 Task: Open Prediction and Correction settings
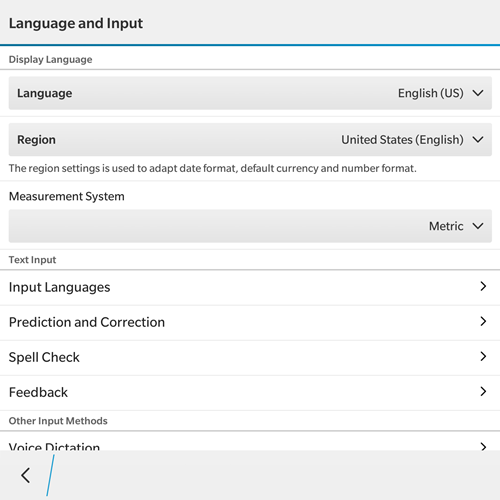(250, 322)
